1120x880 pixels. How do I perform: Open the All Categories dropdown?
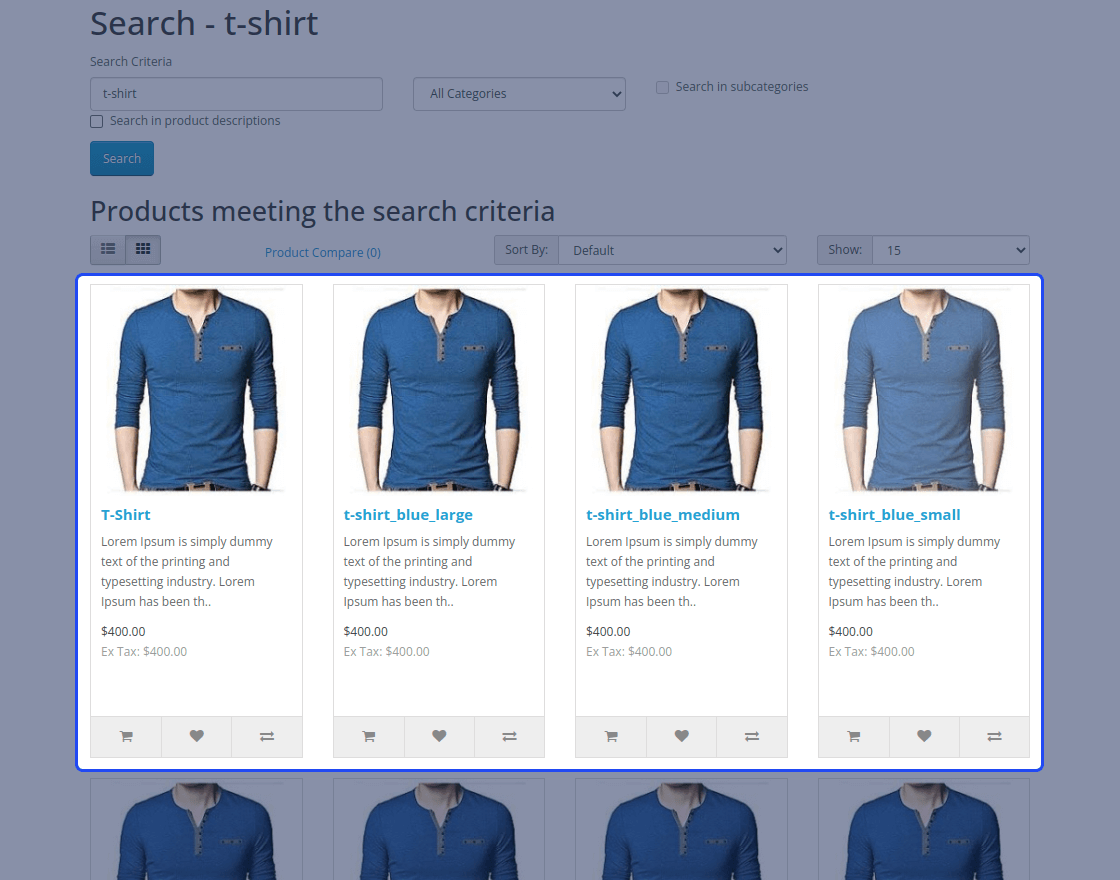(x=519, y=94)
